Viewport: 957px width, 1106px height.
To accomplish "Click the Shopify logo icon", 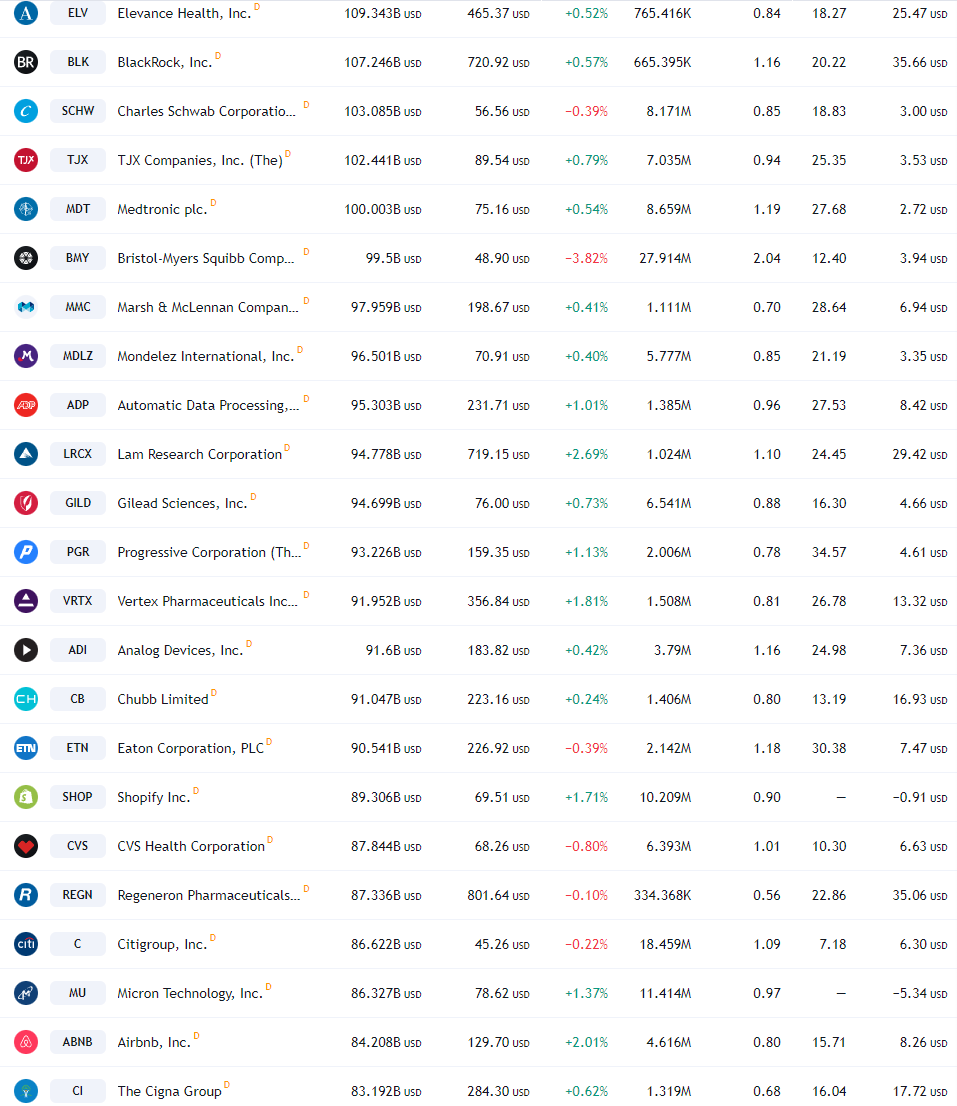I will point(26,797).
